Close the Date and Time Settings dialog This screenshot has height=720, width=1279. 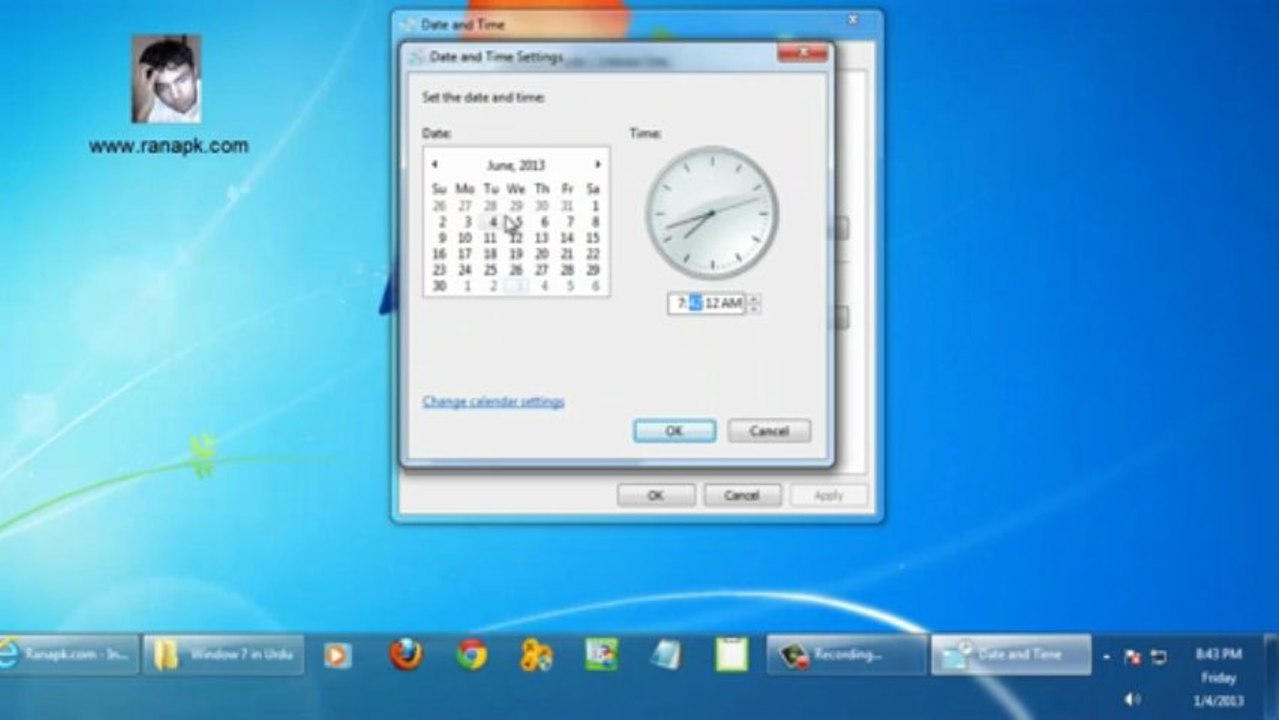tap(803, 53)
